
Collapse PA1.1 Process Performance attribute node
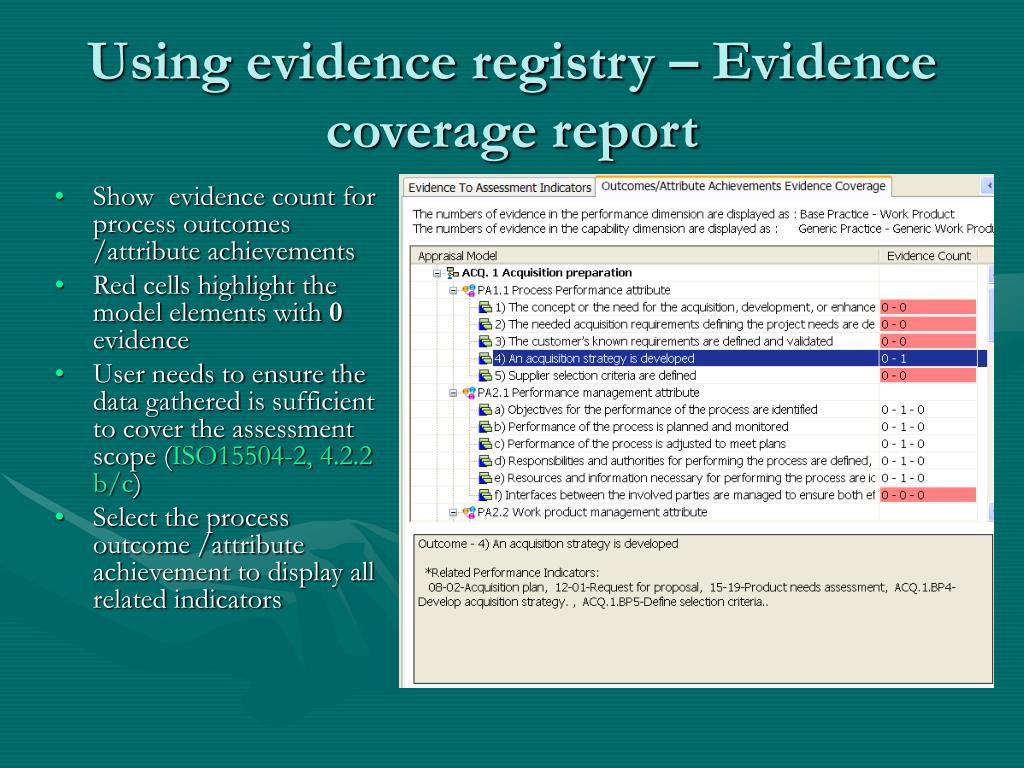click(x=453, y=290)
